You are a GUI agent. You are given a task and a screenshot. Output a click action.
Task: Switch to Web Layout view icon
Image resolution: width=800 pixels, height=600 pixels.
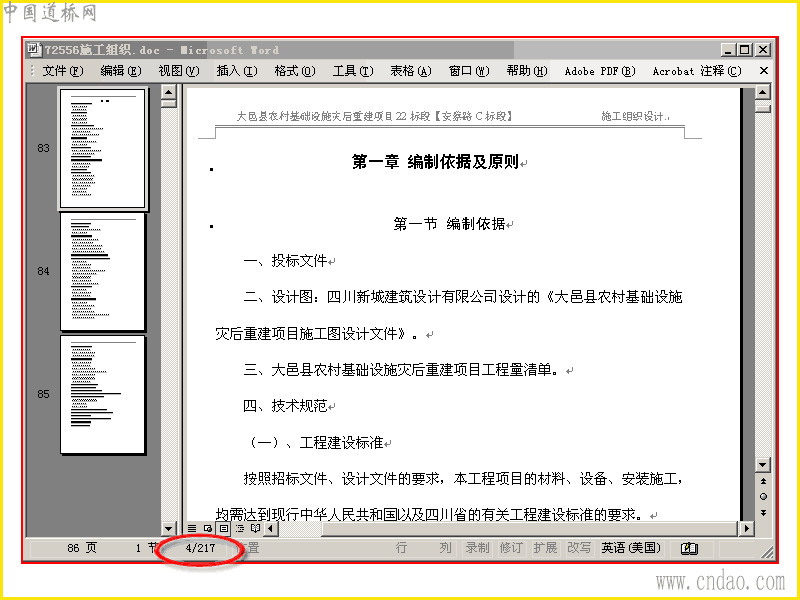click(x=208, y=529)
